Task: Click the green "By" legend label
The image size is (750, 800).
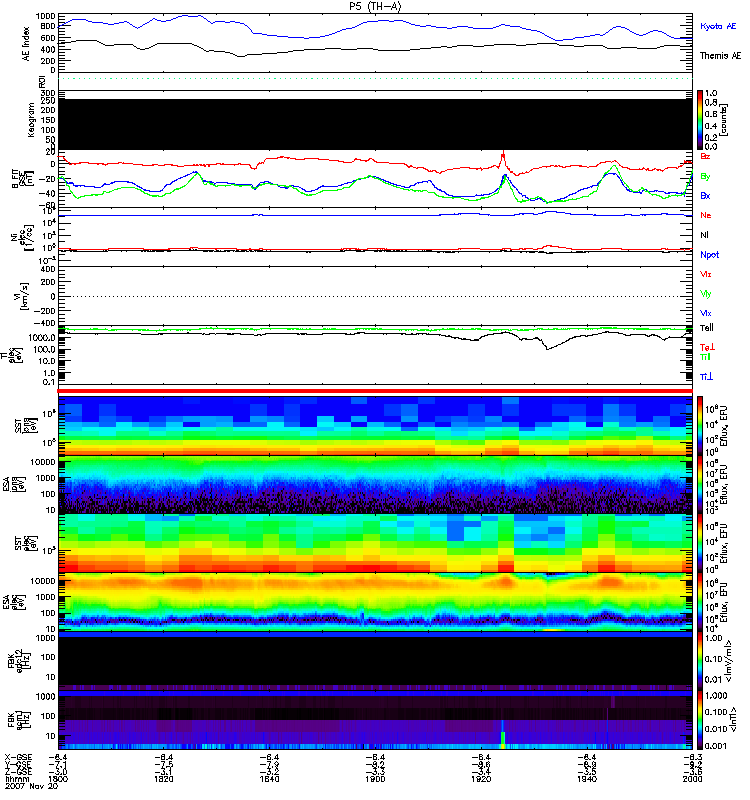Action: click(705, 177)
